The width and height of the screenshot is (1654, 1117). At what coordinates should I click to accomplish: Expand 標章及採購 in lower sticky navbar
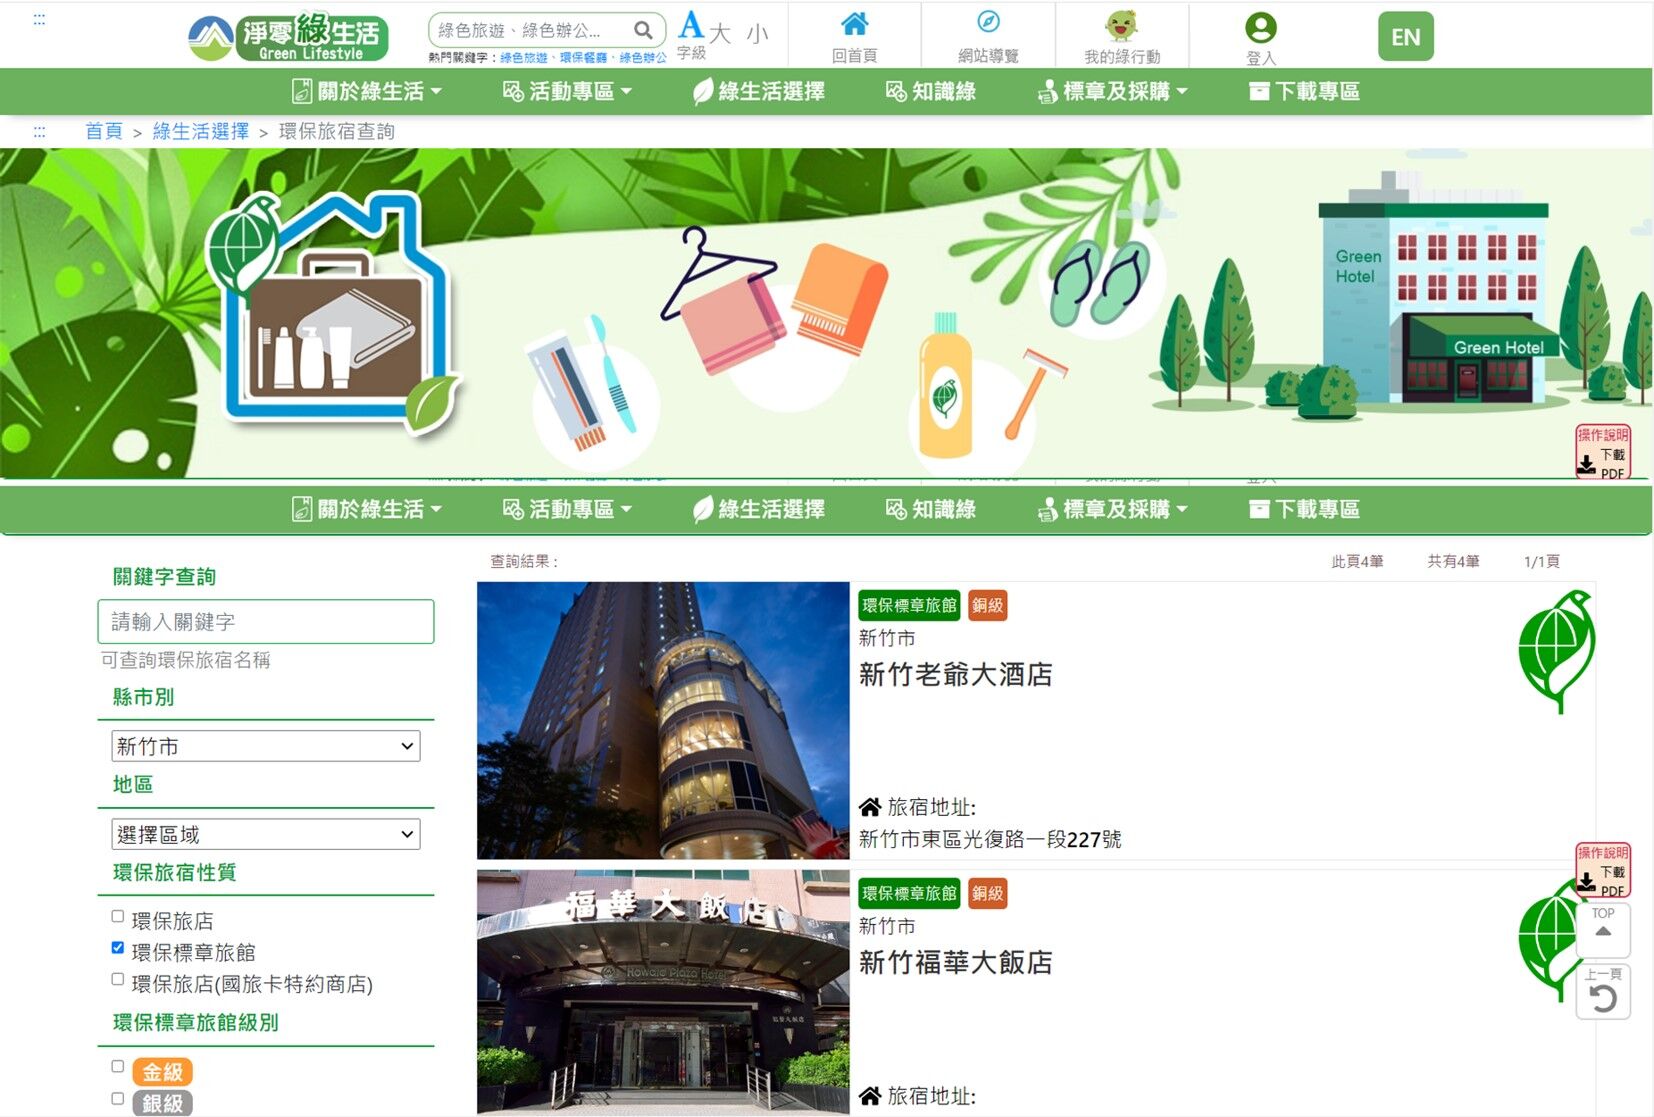click(x=1112, y=509)
